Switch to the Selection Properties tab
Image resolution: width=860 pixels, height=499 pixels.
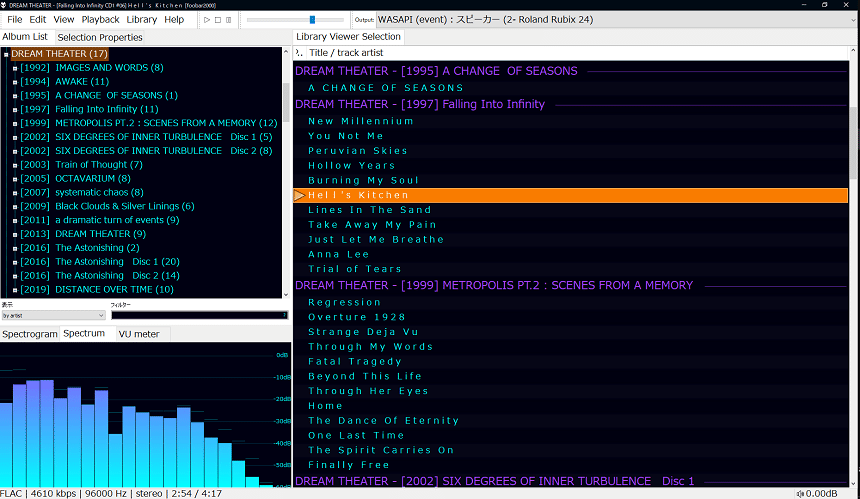tap(100, 37)
